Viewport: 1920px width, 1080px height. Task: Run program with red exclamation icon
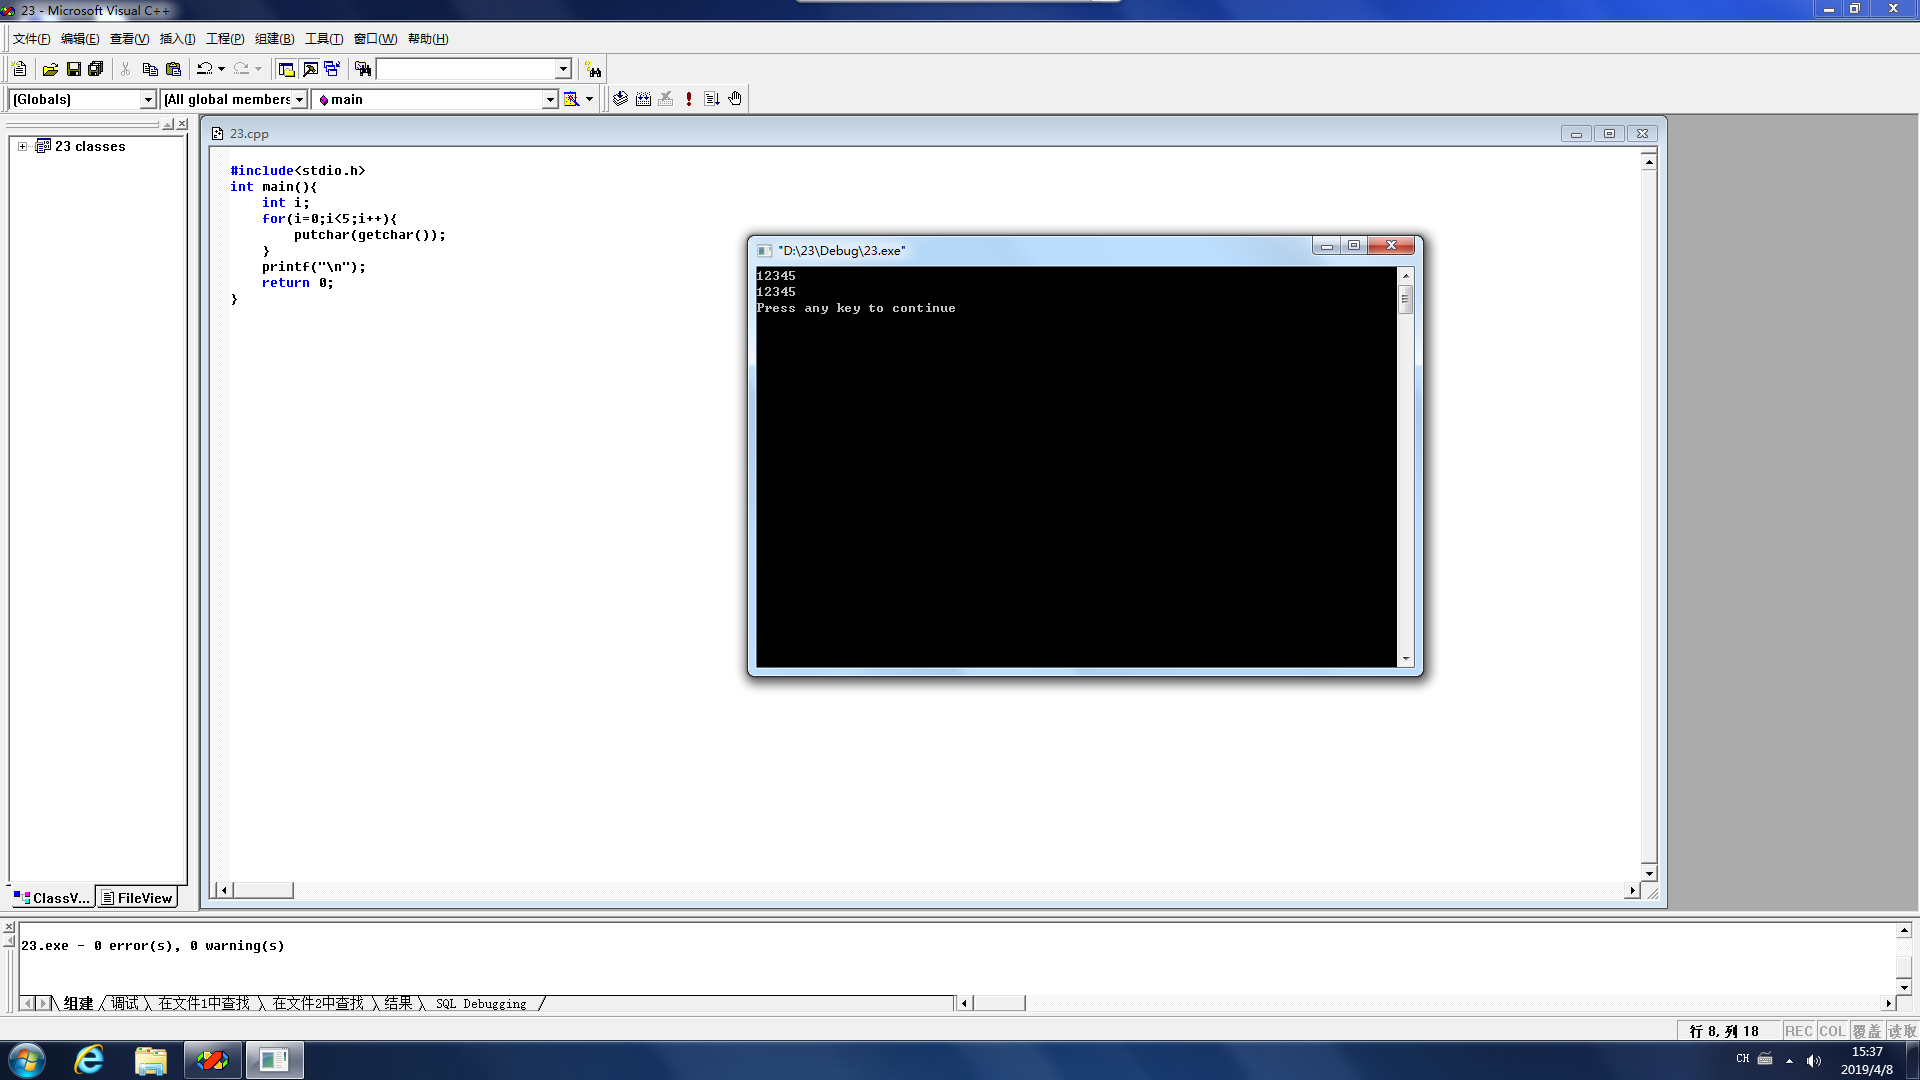coord(689,99)
